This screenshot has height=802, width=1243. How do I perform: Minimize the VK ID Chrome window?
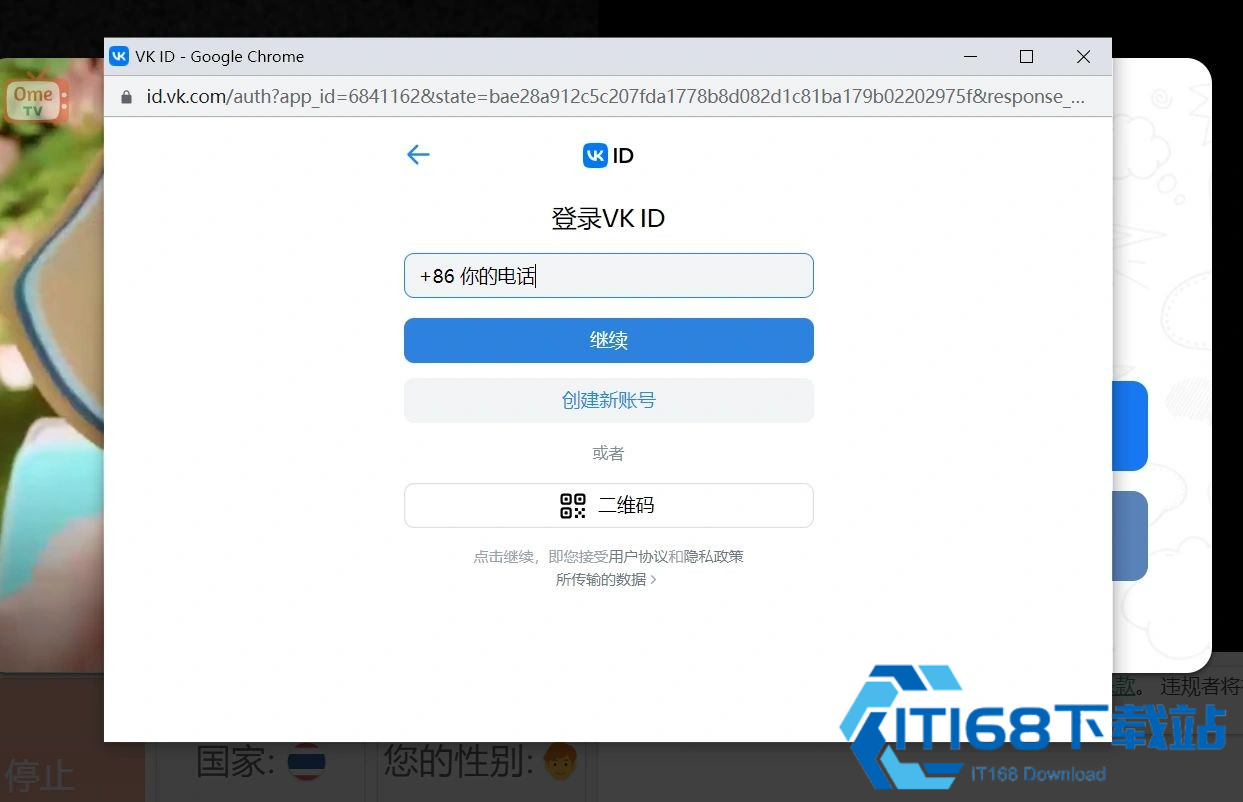click(x=970, y=57)
